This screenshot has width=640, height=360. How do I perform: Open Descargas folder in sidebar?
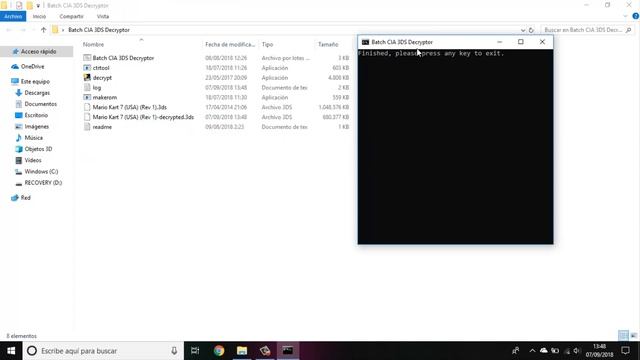click(x=37, y=93)
